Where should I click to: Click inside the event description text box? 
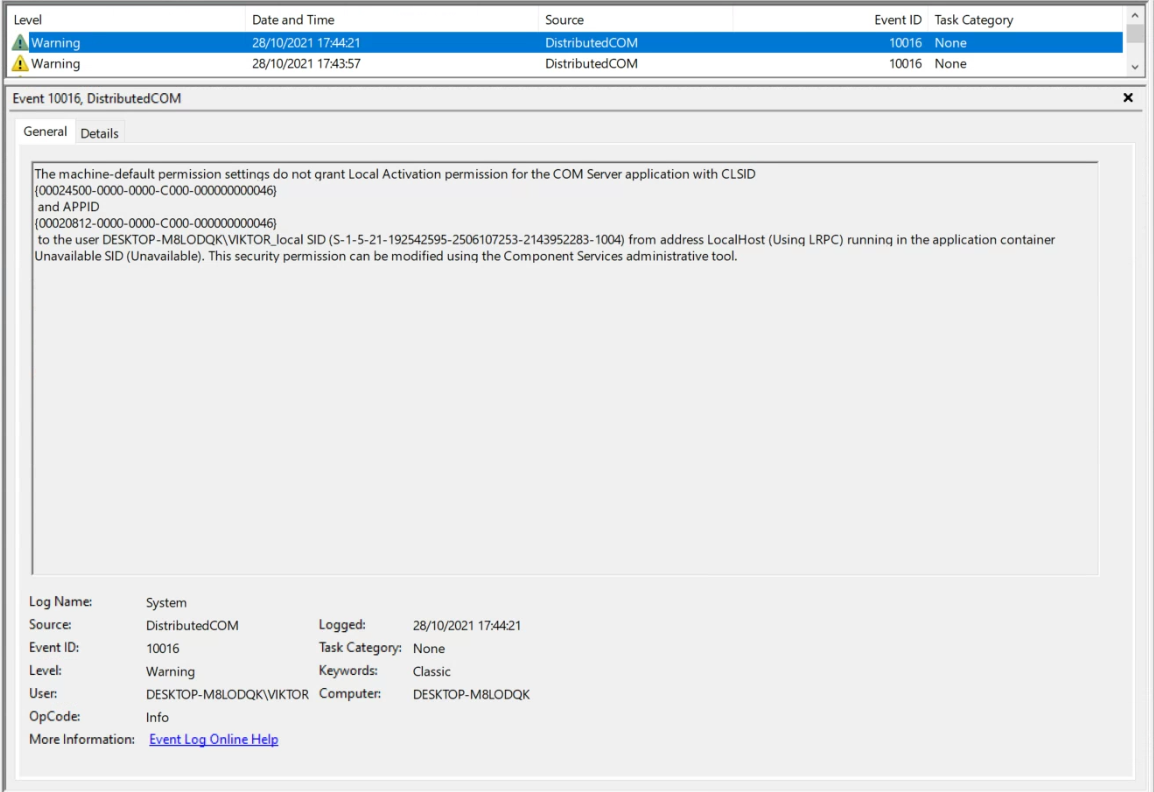tap(565, 400)
